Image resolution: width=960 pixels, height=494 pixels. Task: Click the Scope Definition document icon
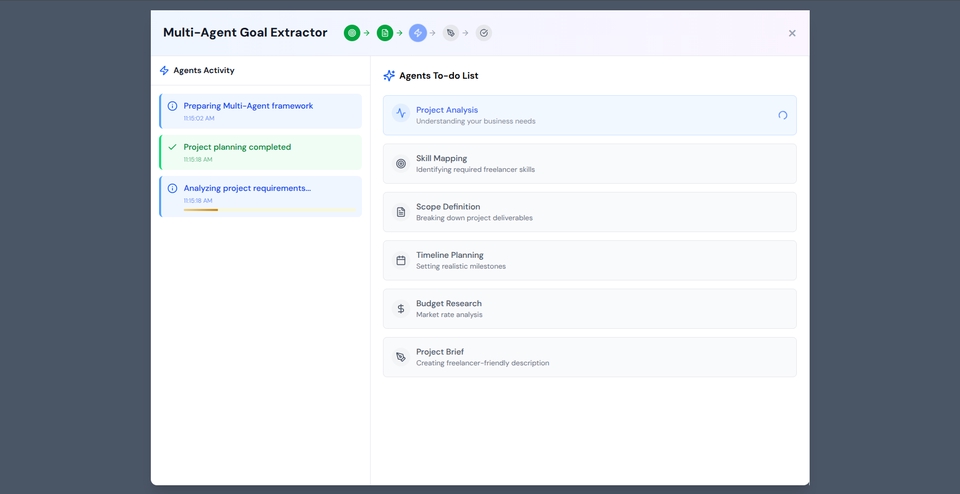pos(401,212)
